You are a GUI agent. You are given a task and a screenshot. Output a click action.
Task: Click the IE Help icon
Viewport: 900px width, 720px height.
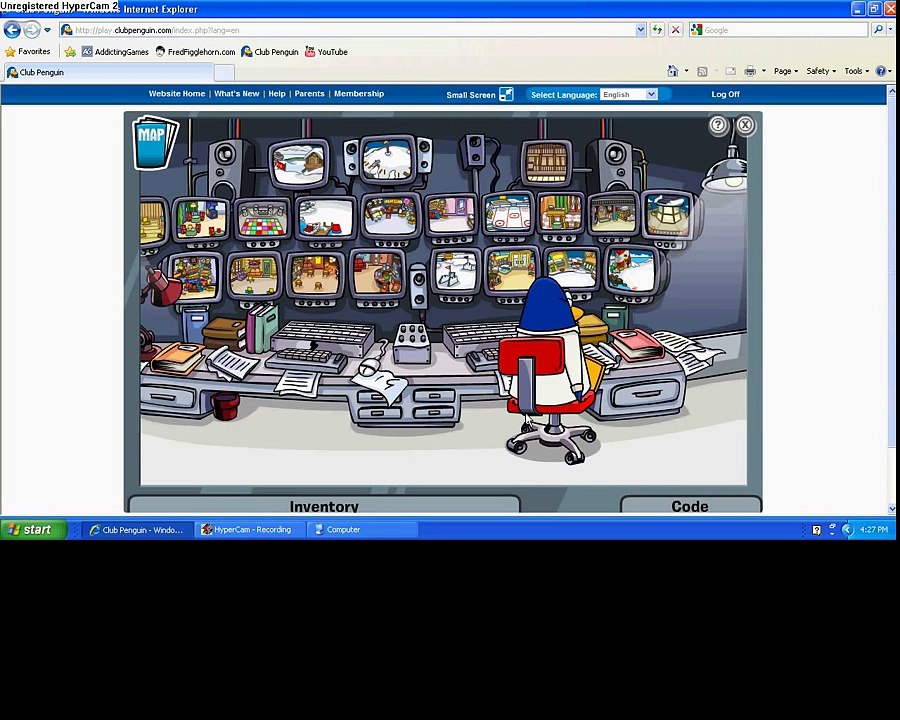coord(880,71)
